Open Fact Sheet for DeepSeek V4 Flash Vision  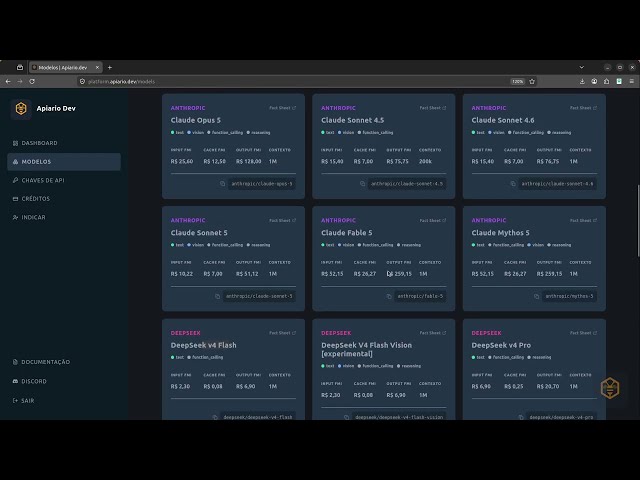pyautogui.click(x=433, y=333)
